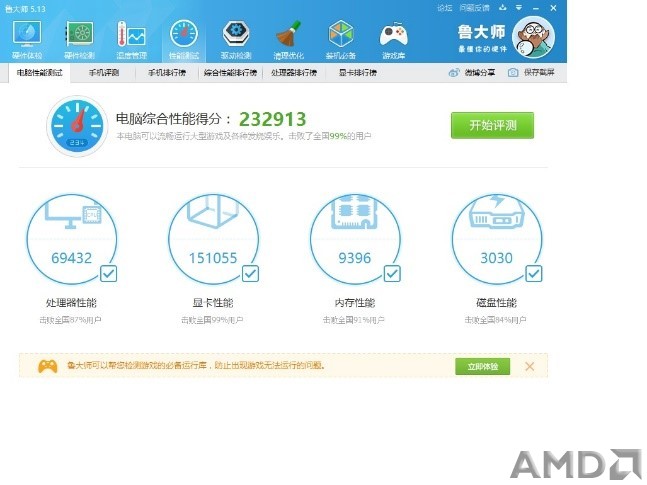Click the 处理器性能 label
647x485 pixels.
pyautogui.click(x=71, y=303)
